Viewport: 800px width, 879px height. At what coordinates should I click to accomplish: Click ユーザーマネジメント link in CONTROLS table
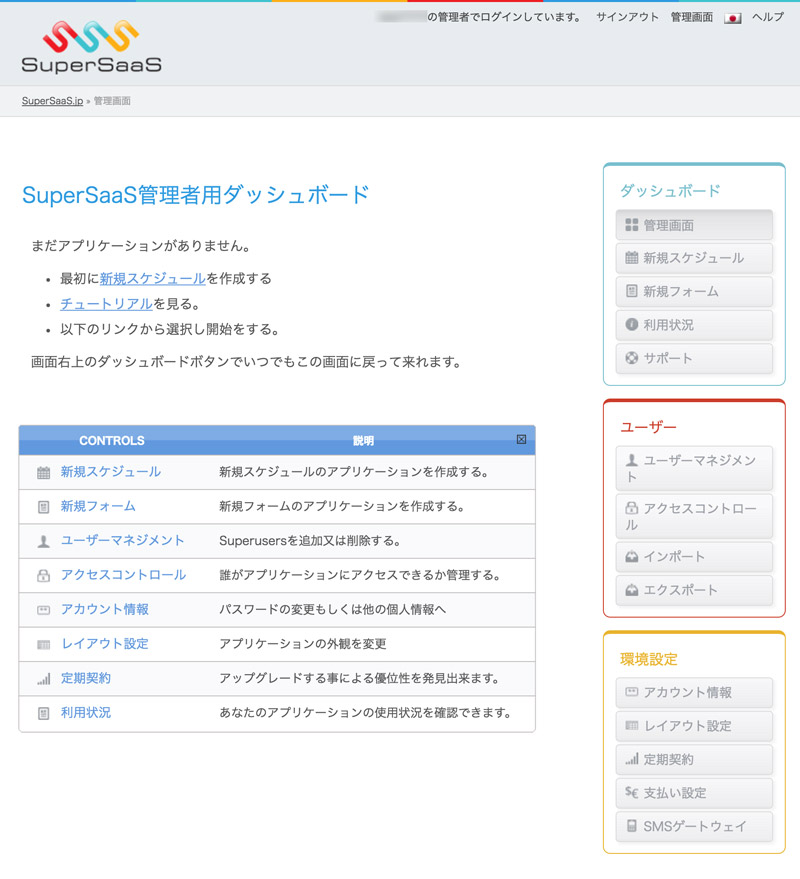(123, 540)
